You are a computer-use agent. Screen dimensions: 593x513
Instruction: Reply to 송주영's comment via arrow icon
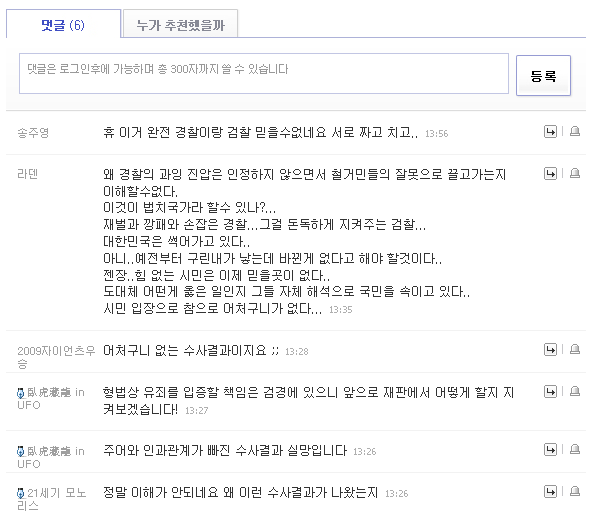(550, 132)
